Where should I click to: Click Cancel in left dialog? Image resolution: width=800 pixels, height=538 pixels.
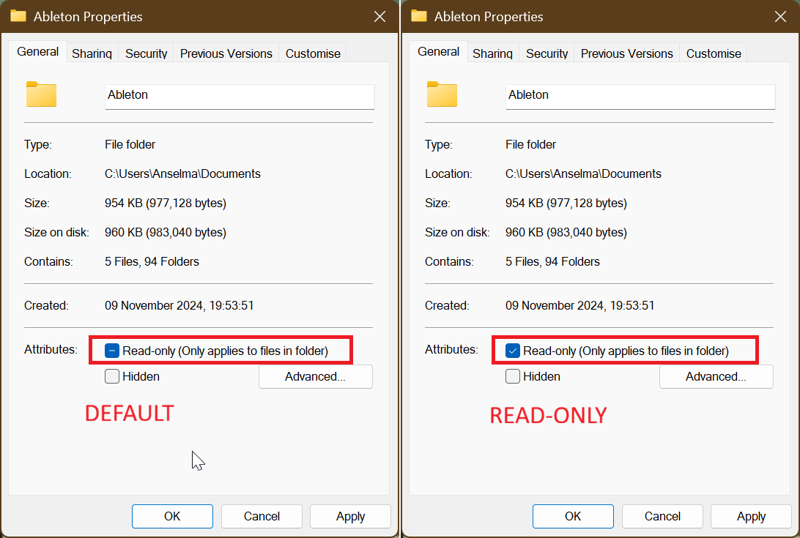coord(262,516)
